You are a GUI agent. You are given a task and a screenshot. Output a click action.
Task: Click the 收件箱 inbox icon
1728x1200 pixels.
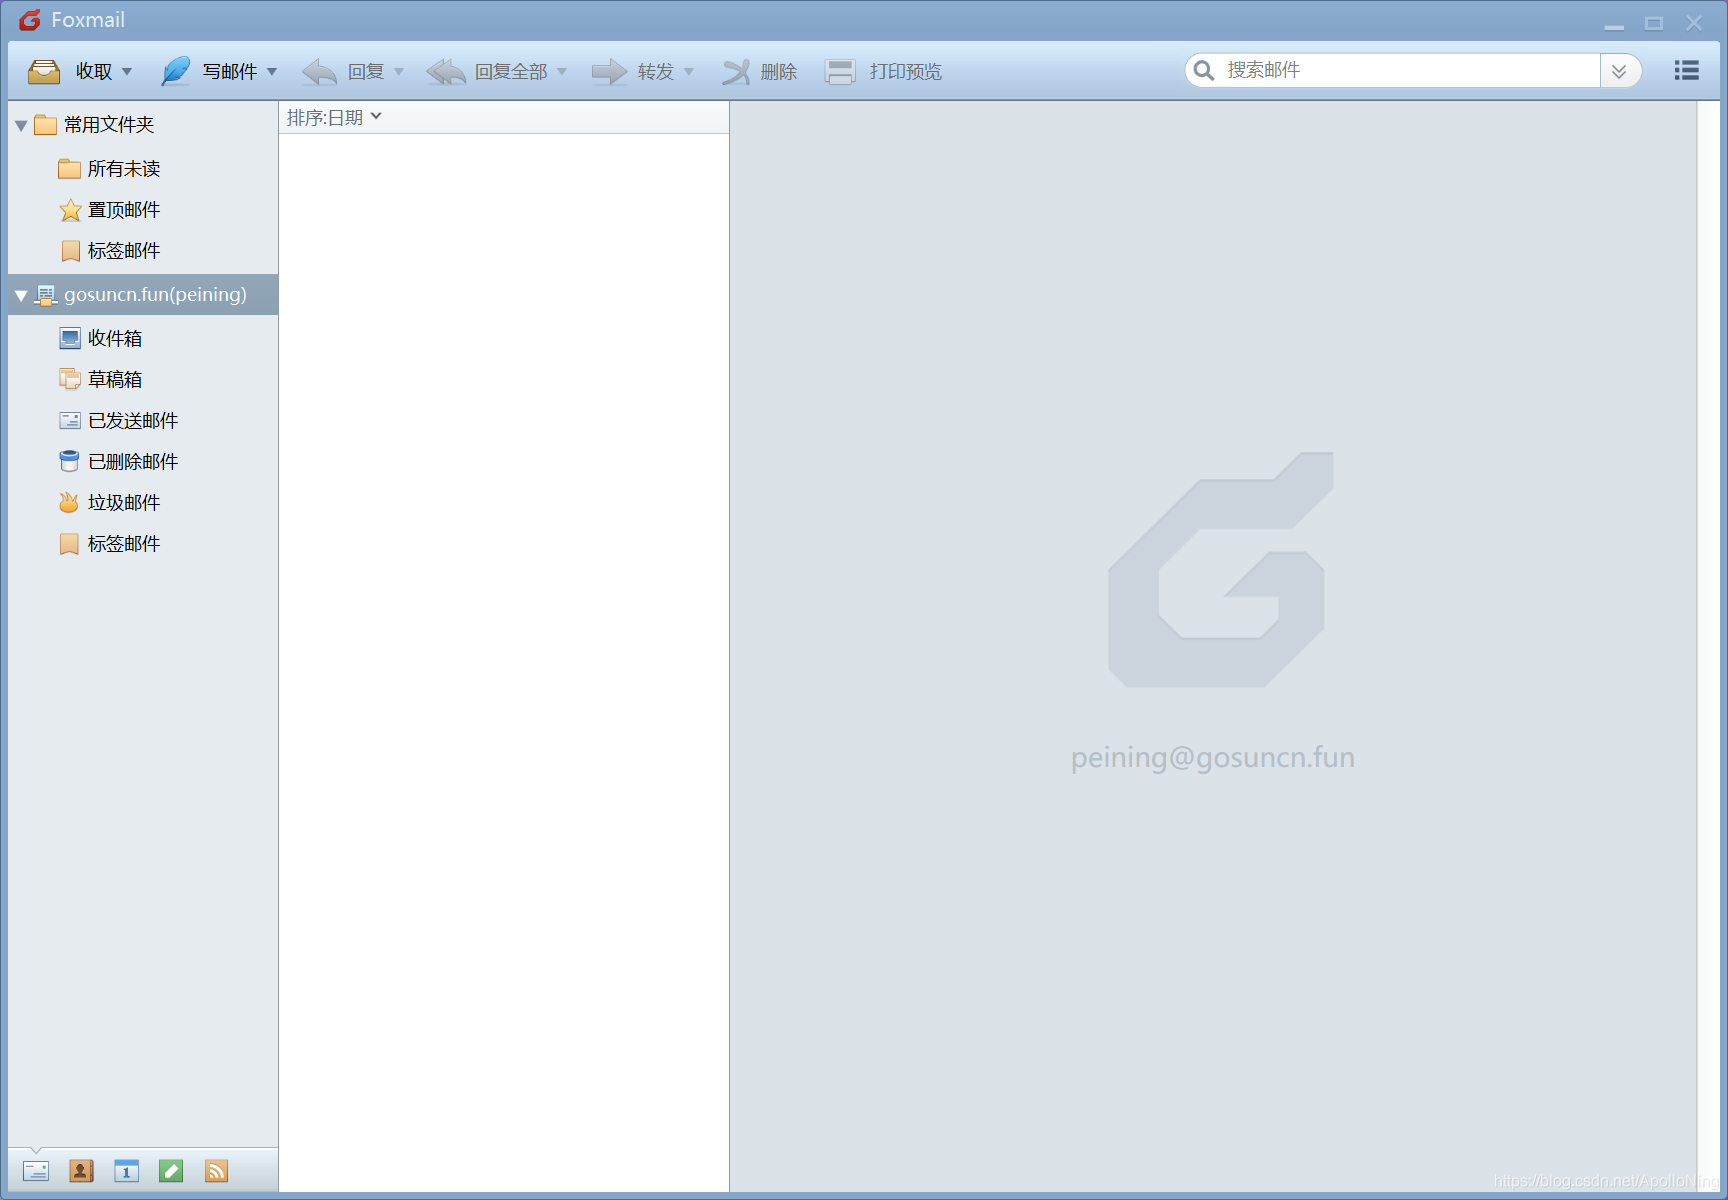(70, 338)
